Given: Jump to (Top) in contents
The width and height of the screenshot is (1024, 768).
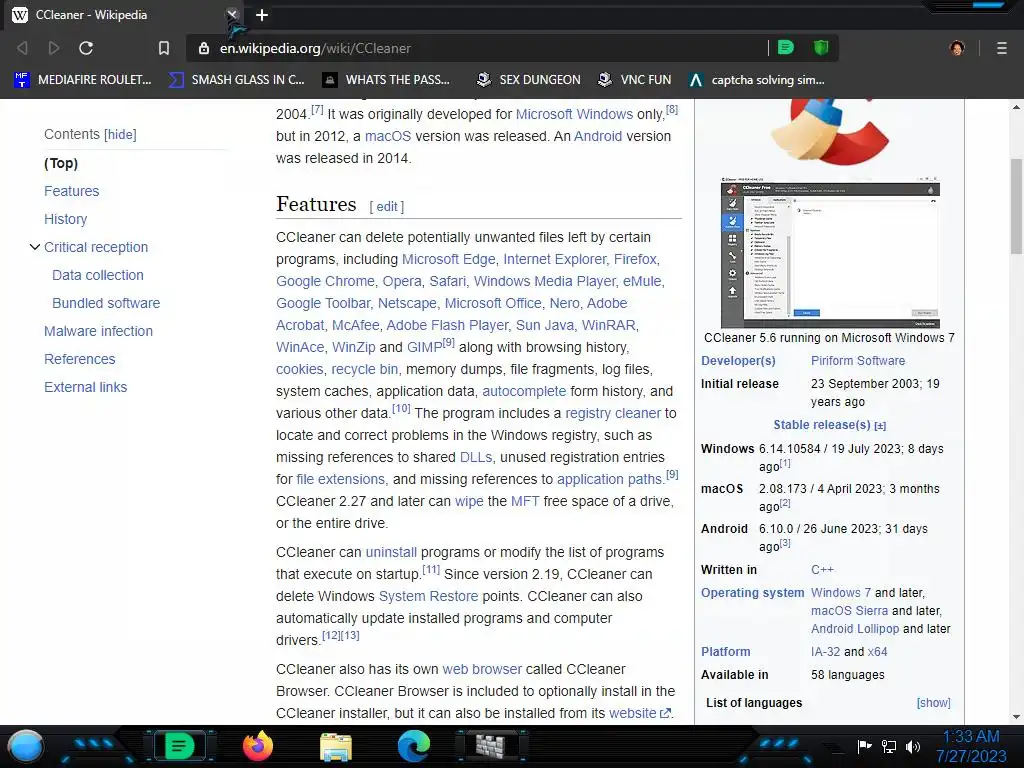Looking at the screenshot, I should (61, 163).
